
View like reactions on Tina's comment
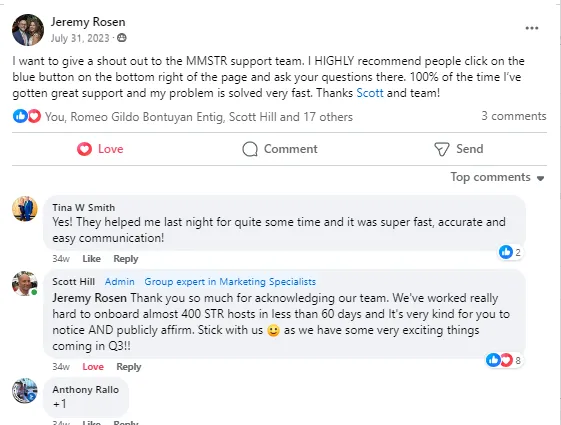point(510,252)
